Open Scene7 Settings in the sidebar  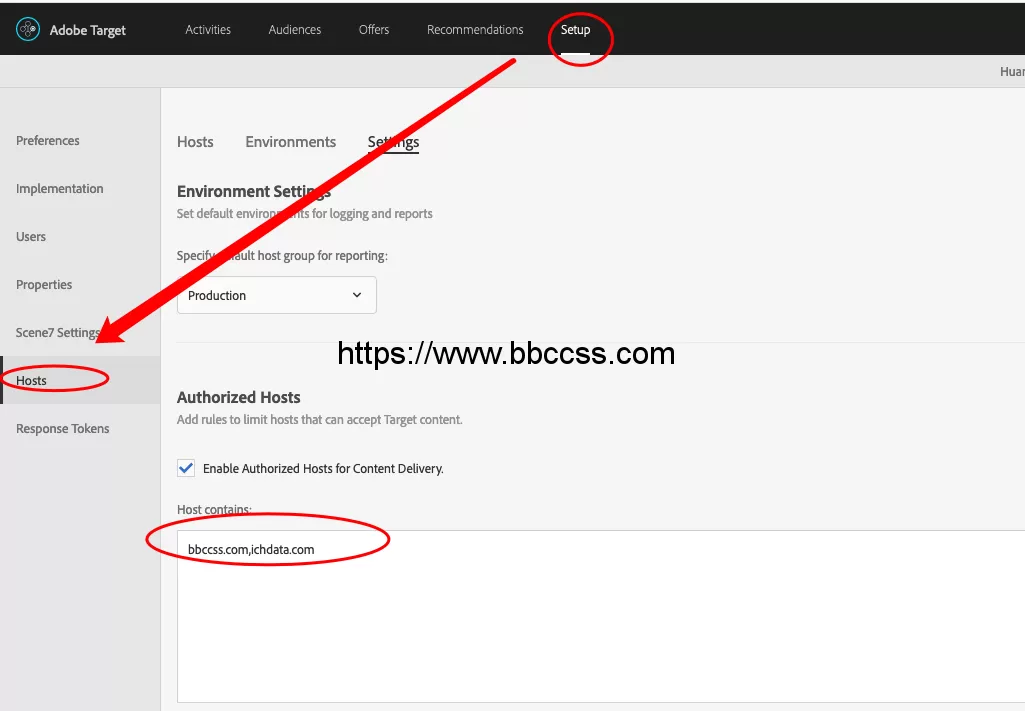pyautogui.click(x=58, y=333)
